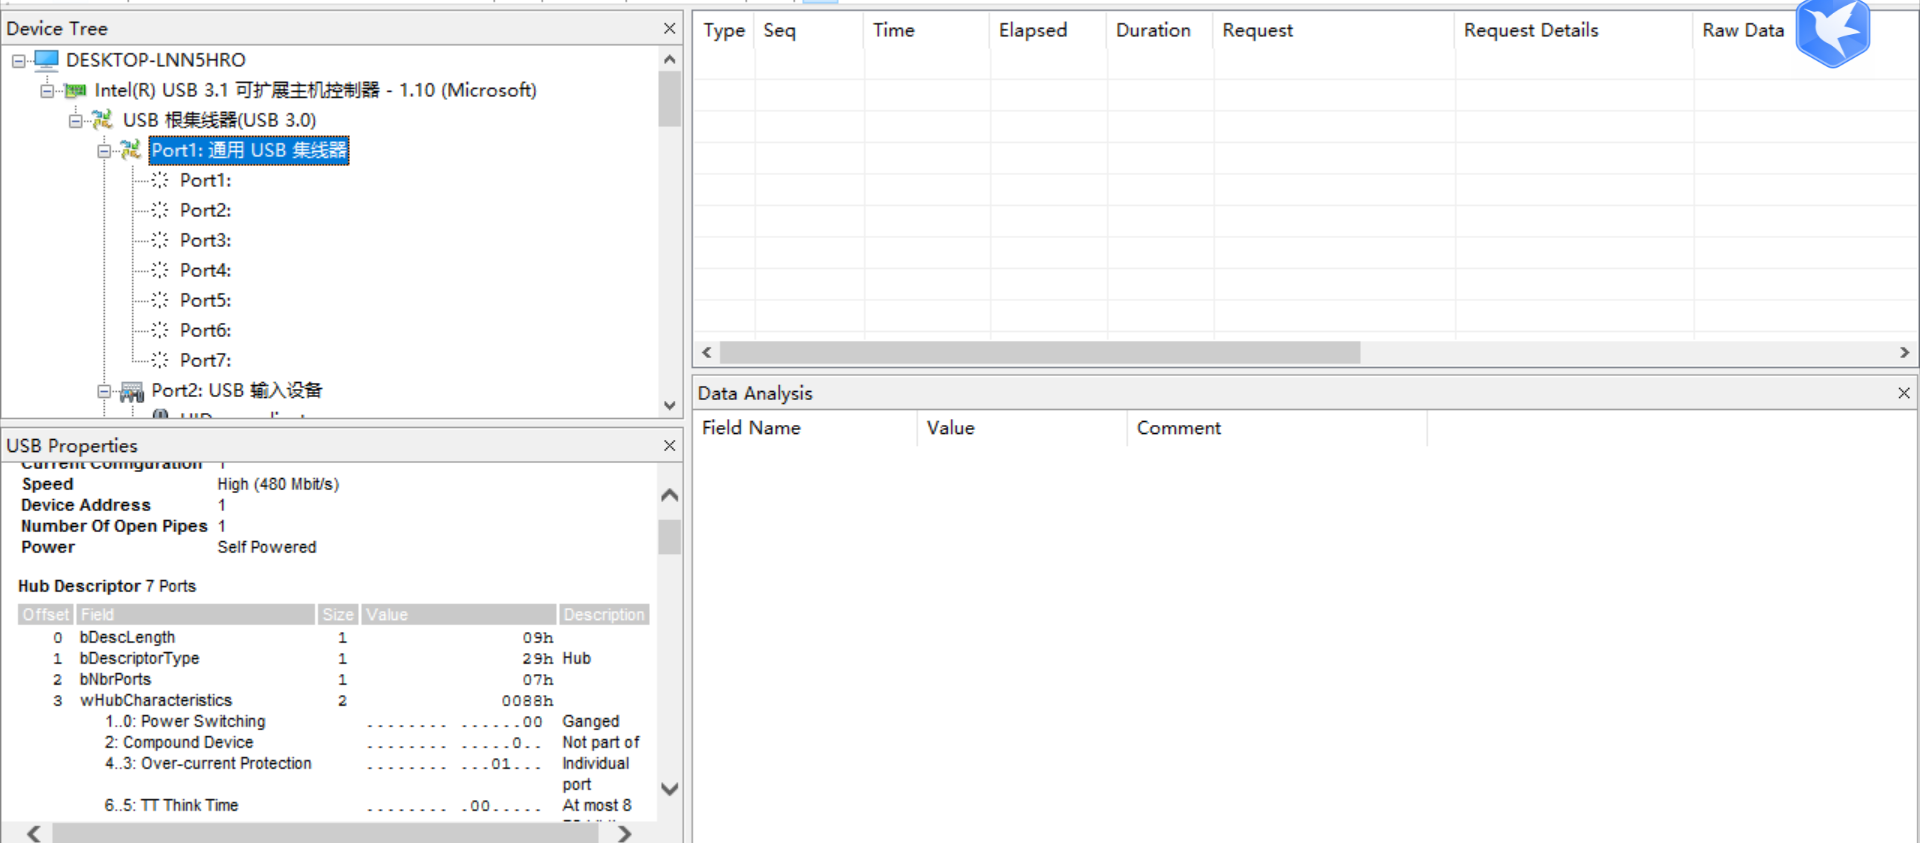
Task: Collapse the Intel USB 3.1 controller node
Action: pyautogui.click(x=47, y=91)
